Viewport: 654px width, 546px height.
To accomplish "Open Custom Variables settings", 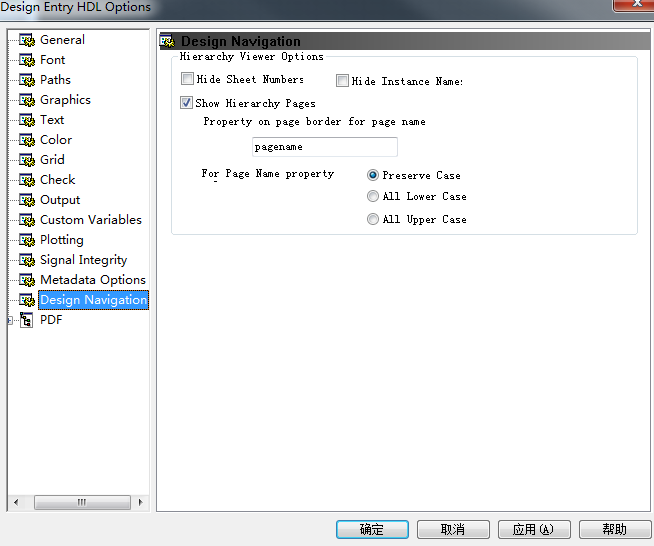I will pos(91,220).
